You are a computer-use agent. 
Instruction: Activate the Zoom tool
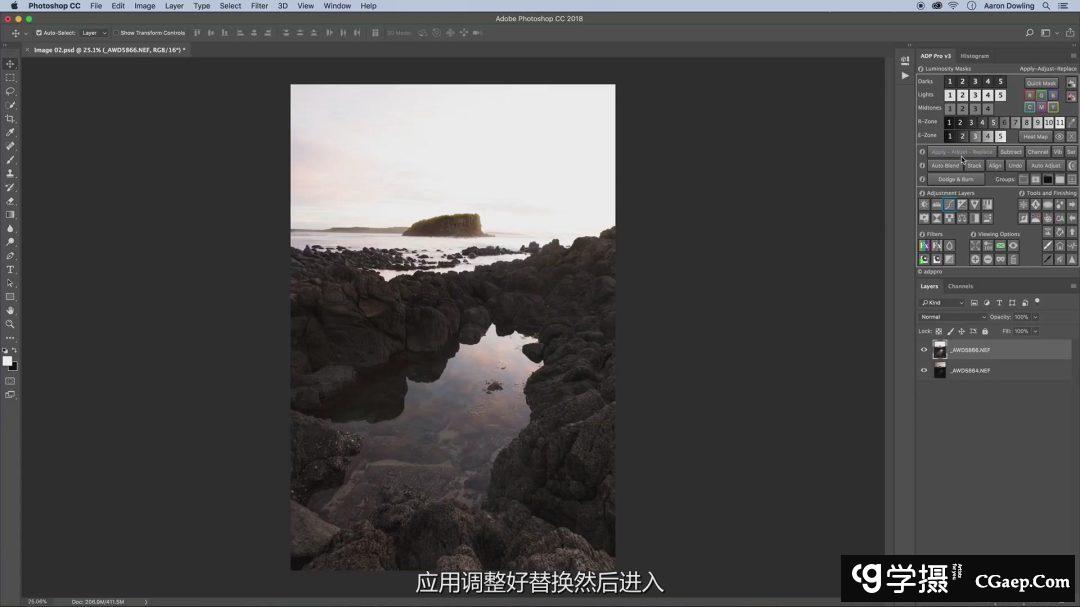click(11, 324)
